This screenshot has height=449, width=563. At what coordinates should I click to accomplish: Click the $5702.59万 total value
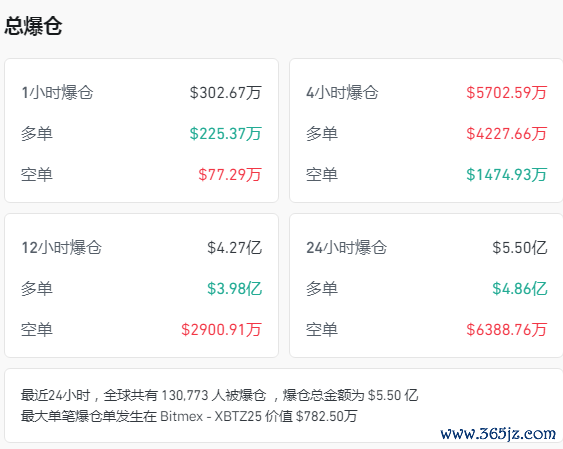[507, 93]
